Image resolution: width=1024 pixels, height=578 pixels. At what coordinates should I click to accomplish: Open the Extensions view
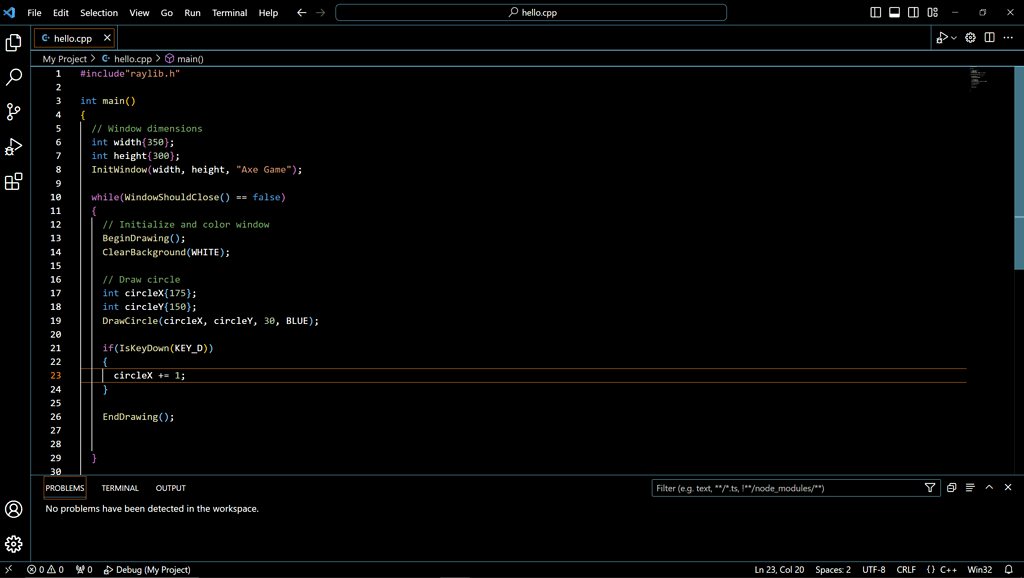[x=13, y=181]
